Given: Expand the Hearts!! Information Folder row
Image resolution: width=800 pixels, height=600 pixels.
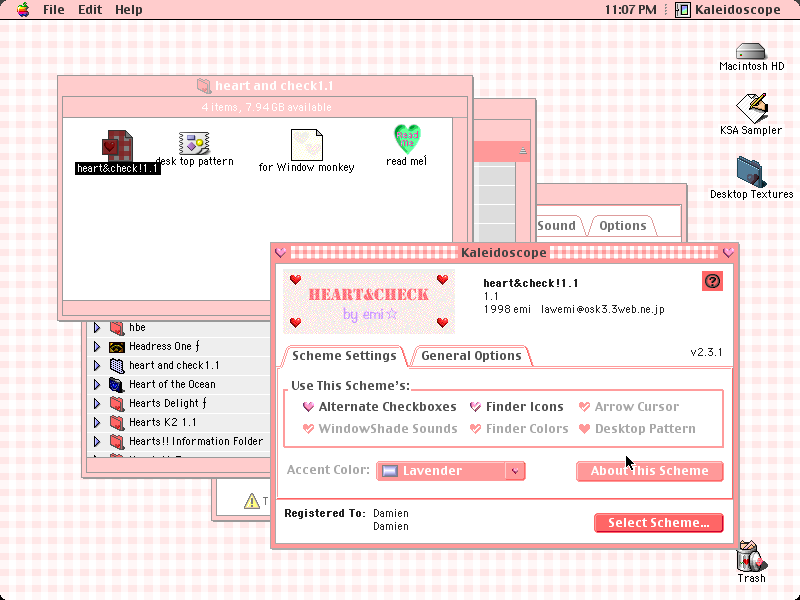Looking at the screenshot, I should click(x=97, y=441).
